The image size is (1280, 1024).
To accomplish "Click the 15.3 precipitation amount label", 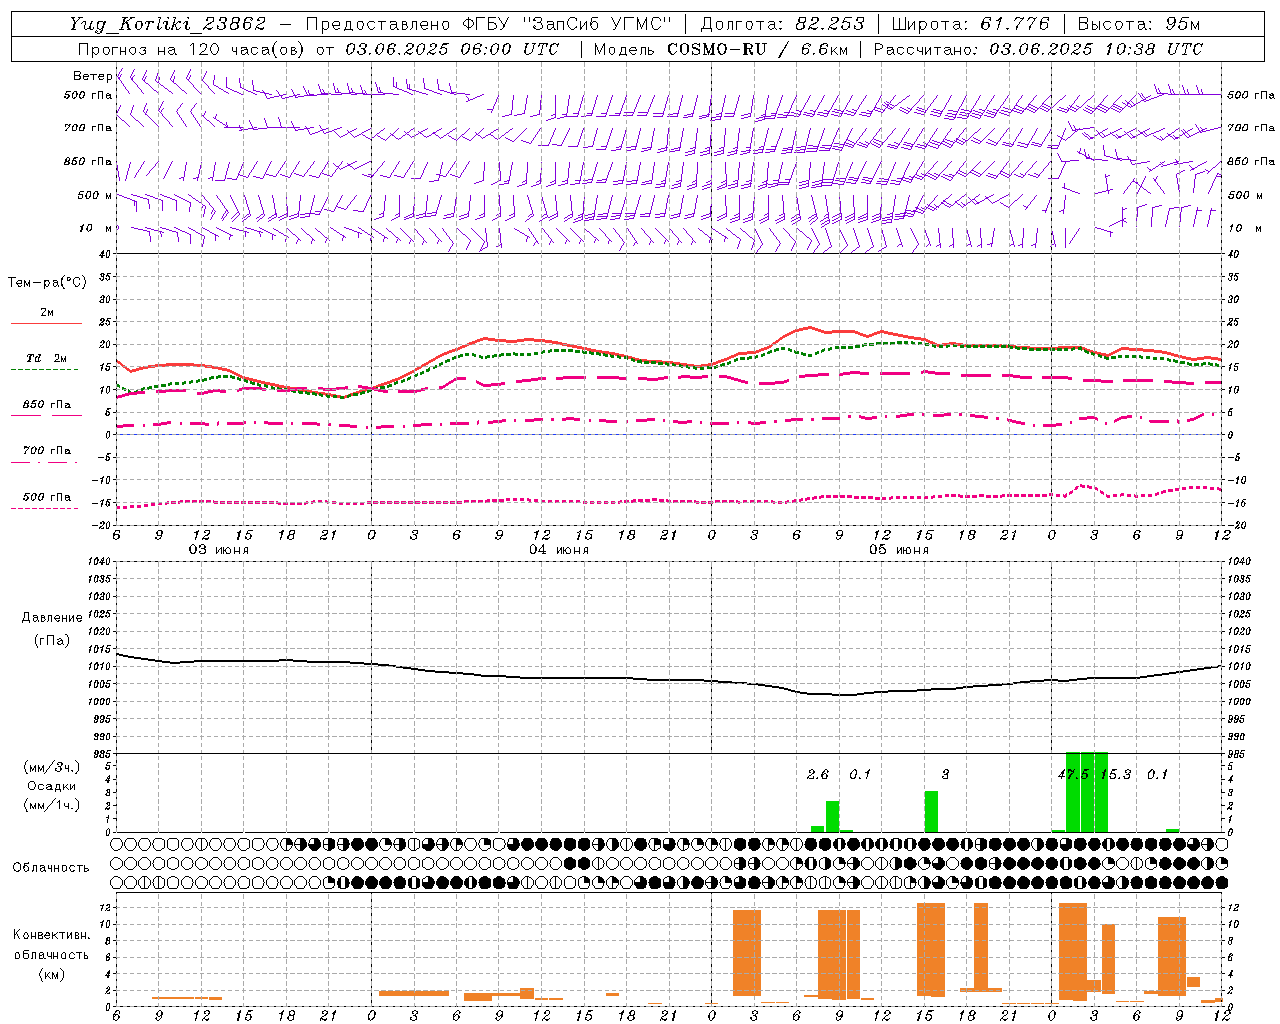I will tap(1115, 774).
